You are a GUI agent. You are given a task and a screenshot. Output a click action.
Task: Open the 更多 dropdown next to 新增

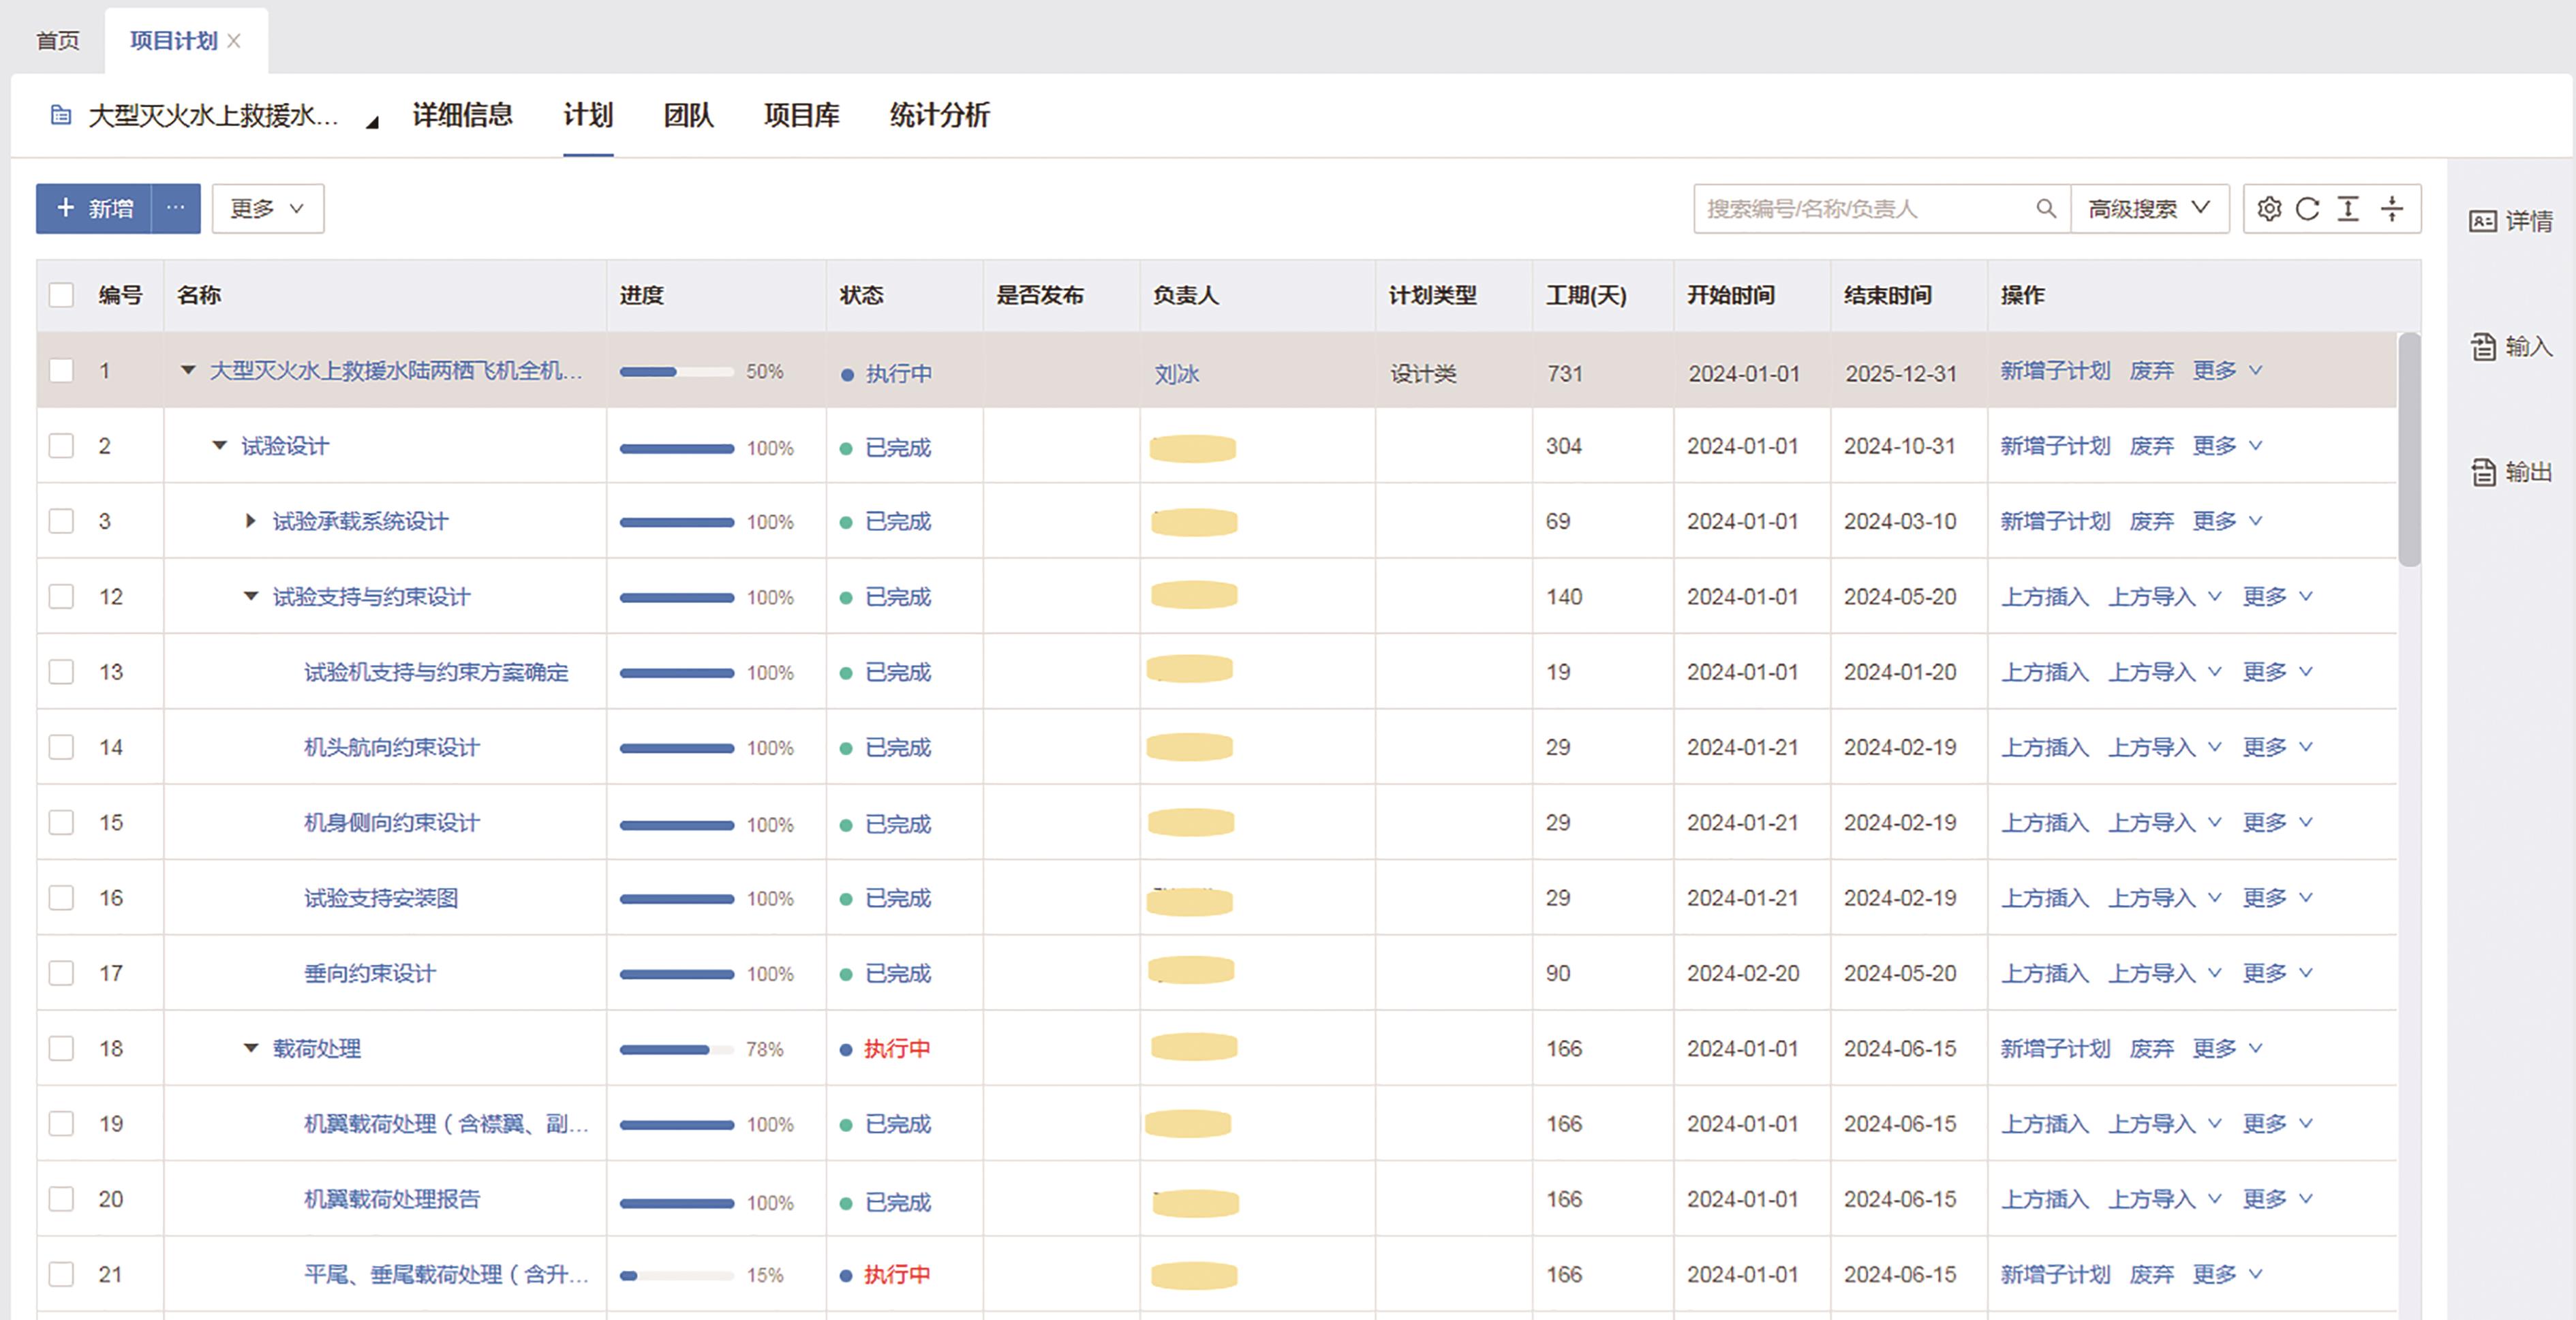click(267, 209)
